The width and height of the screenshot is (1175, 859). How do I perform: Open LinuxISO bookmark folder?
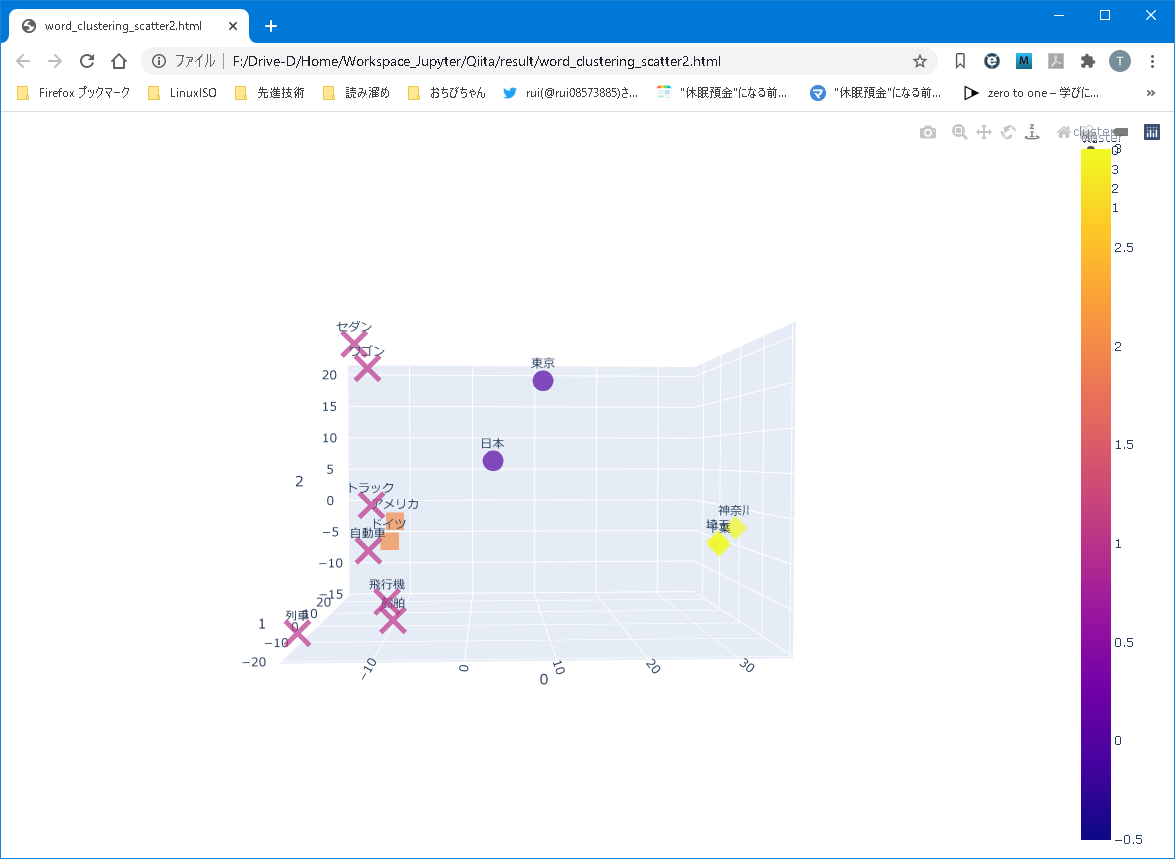(x=182, y=93)
